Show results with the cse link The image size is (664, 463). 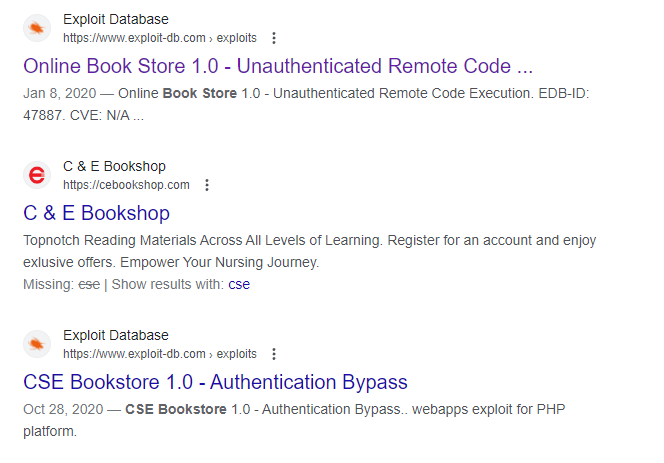239,284
